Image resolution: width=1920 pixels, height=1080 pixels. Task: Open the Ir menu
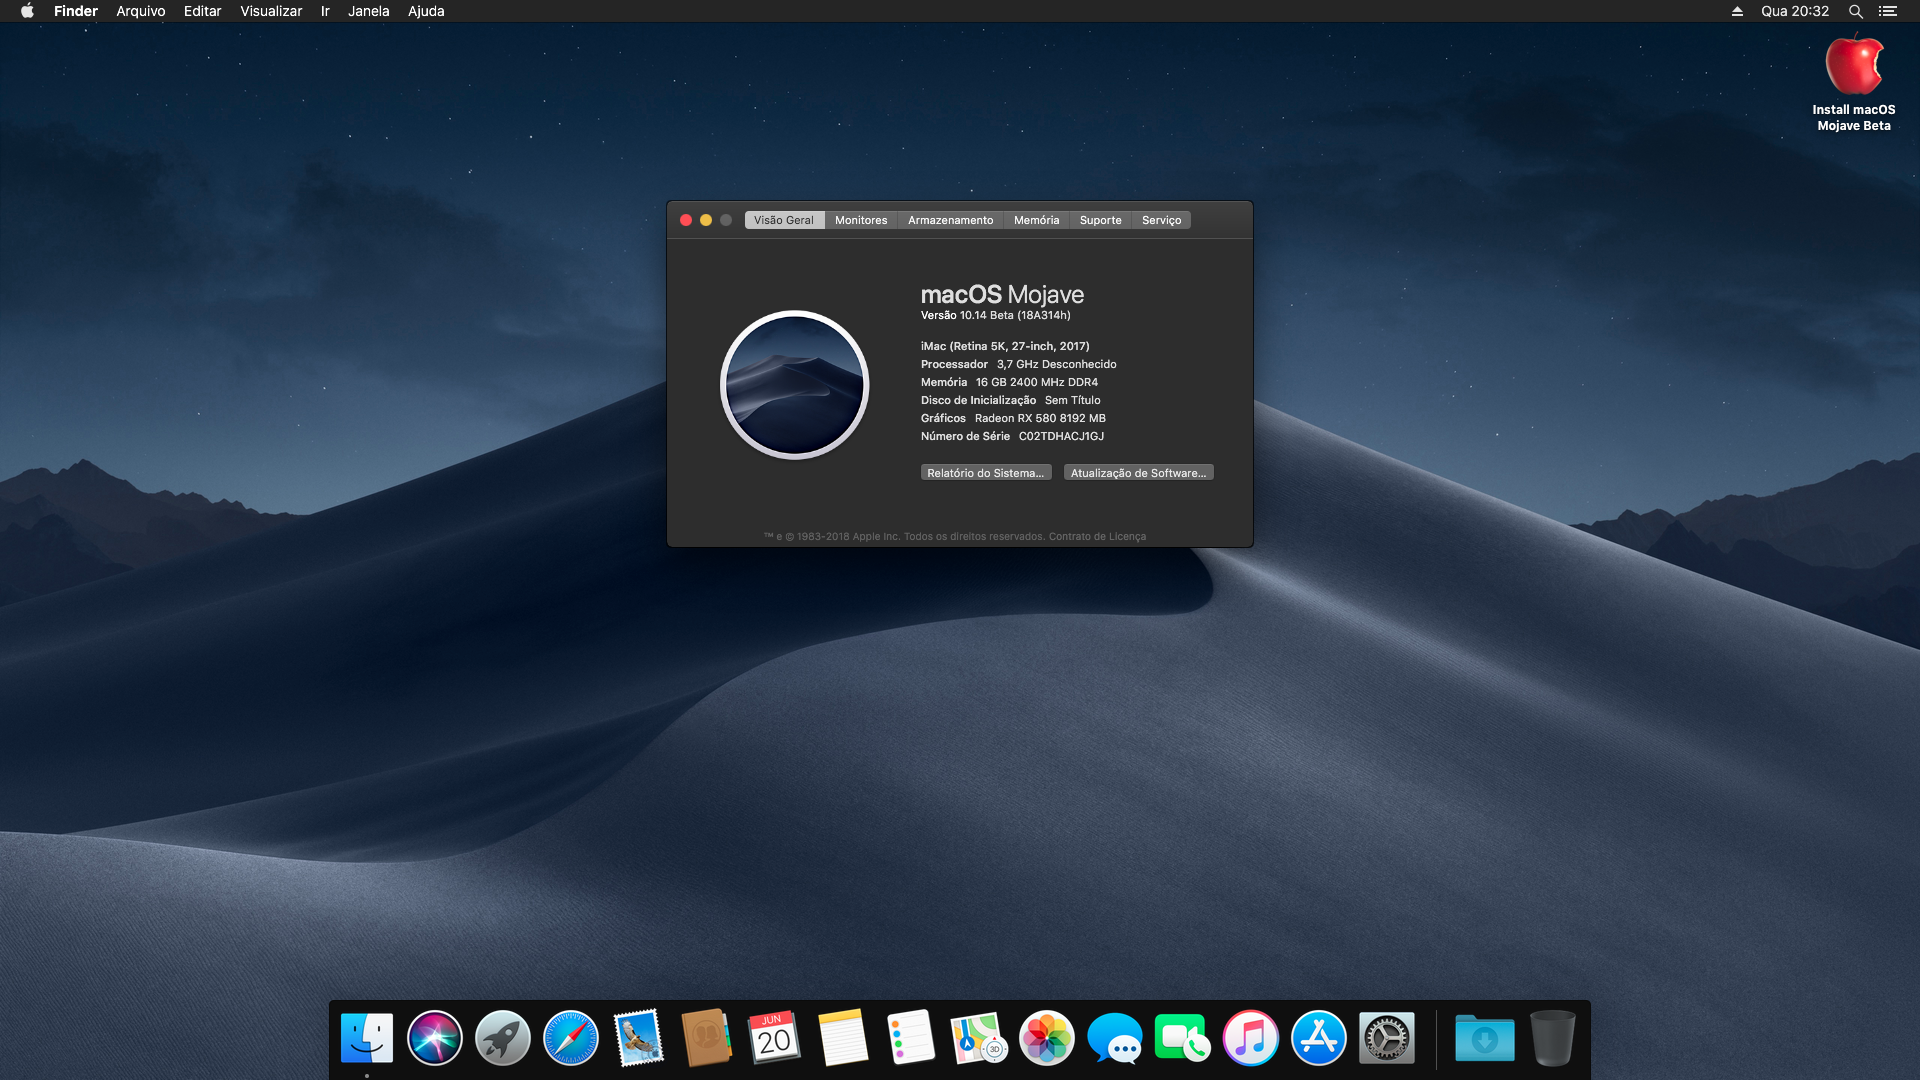pos(325,11)
